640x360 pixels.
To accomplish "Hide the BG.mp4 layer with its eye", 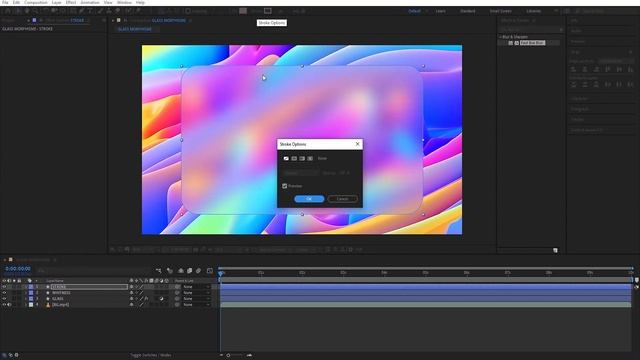I will [x=4, y=304].
